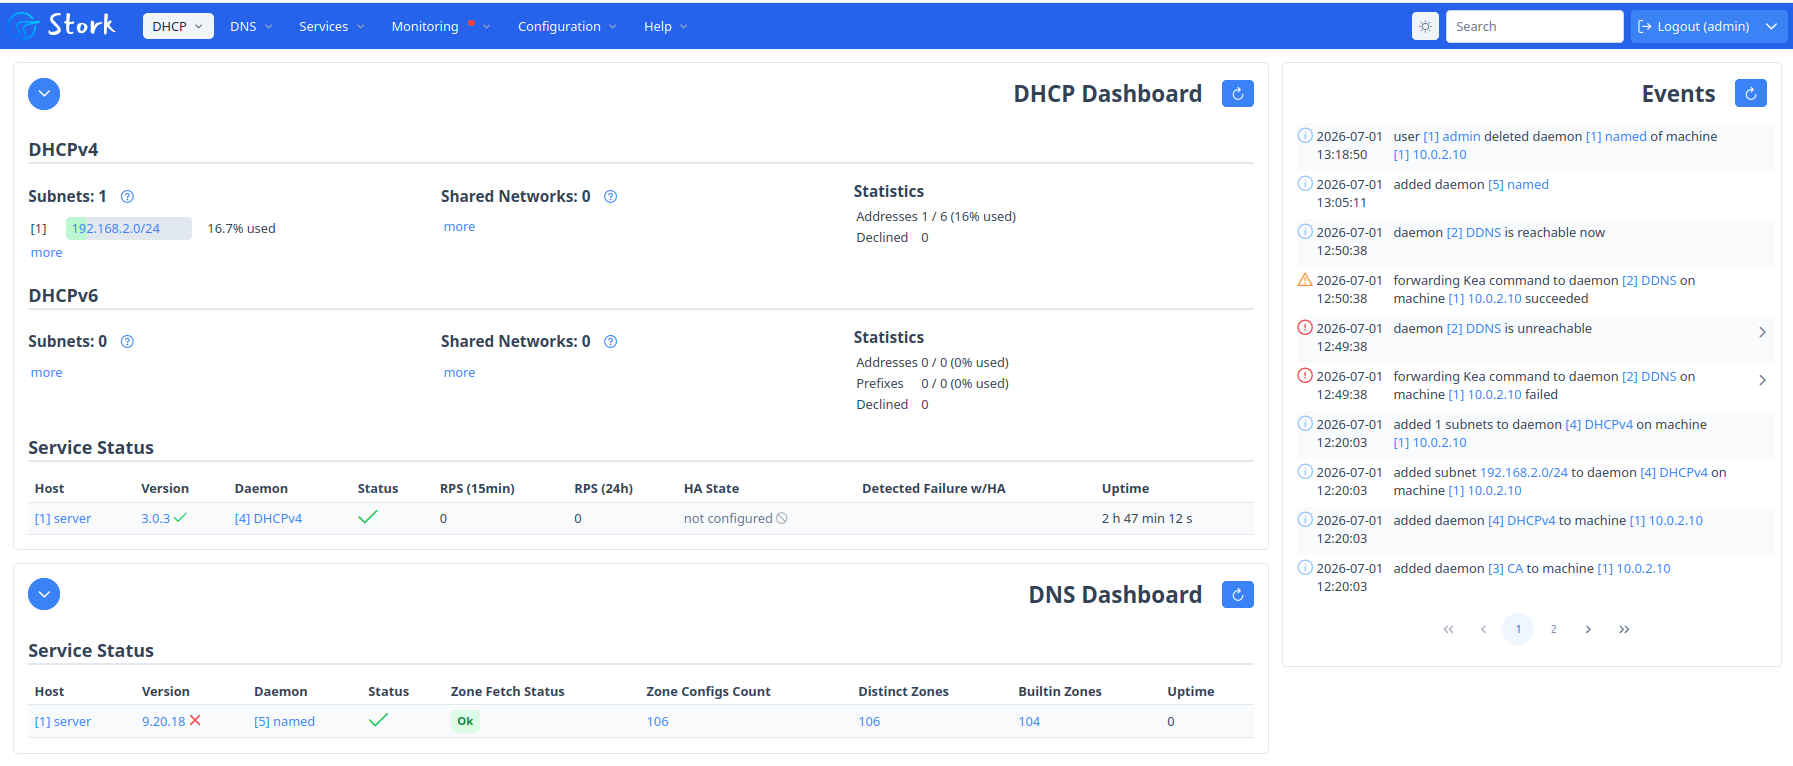The image size is (1793, 766).
Task: Click more link under DHCPv4 Shared Networks
Action: tap(459, 227)
